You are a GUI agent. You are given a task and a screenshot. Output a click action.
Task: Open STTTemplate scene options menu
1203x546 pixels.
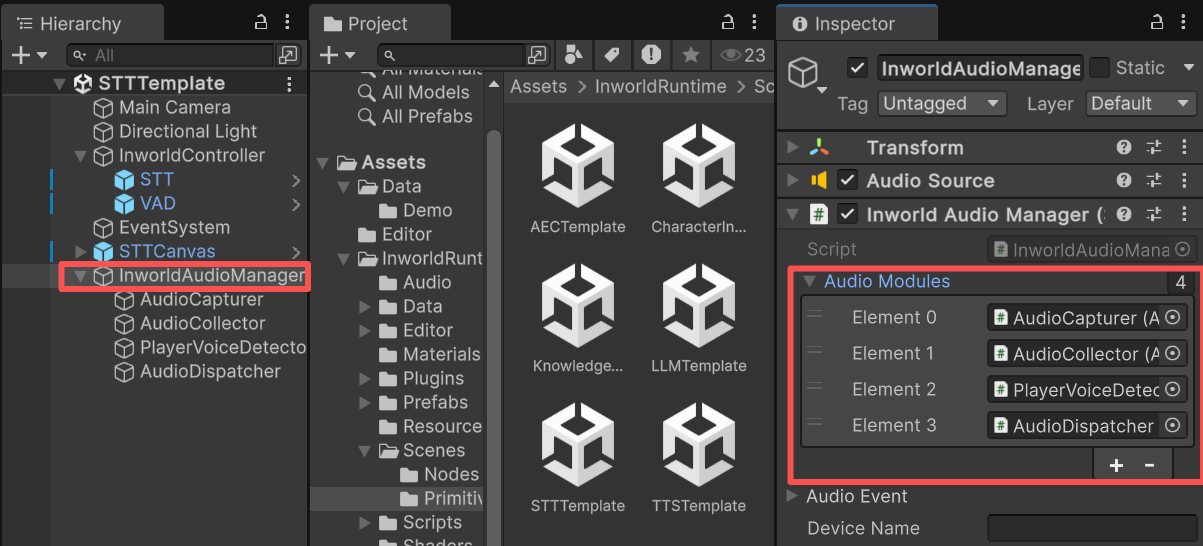pos(290,84)
